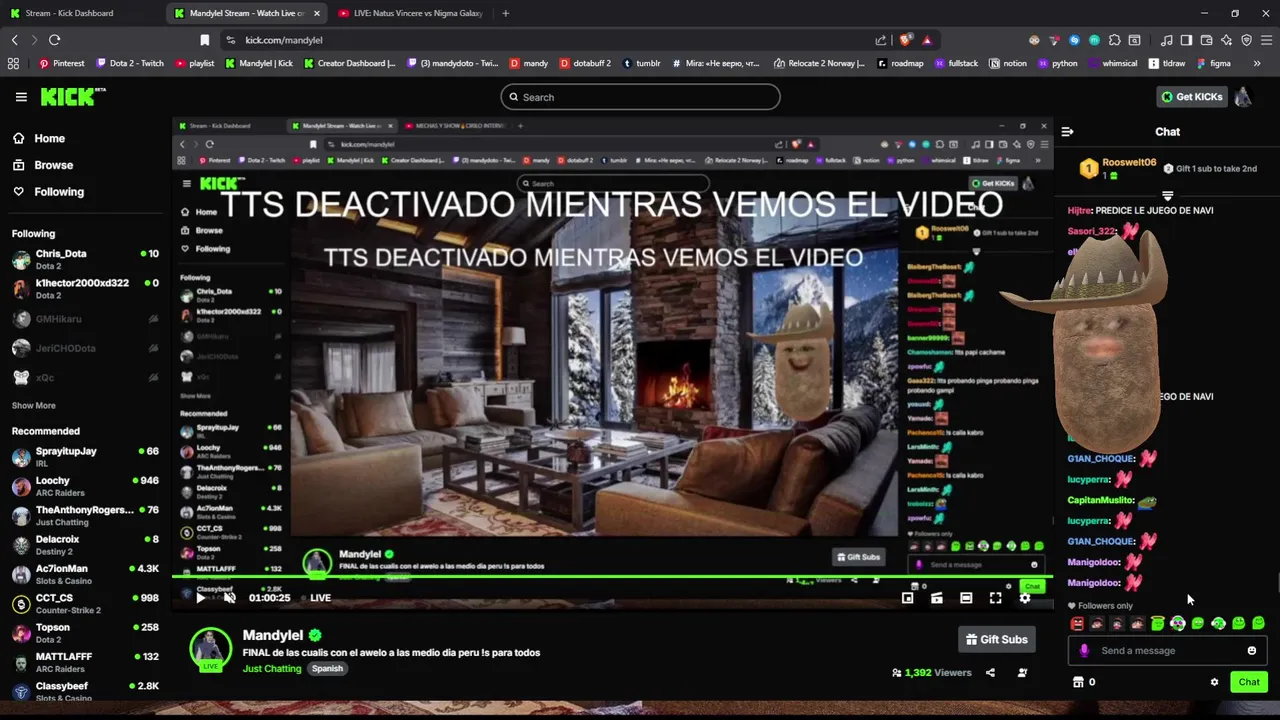Expand the gift leaderboard chevron
This screenshot has height=720, width=1280.
tap(1167, 195)
